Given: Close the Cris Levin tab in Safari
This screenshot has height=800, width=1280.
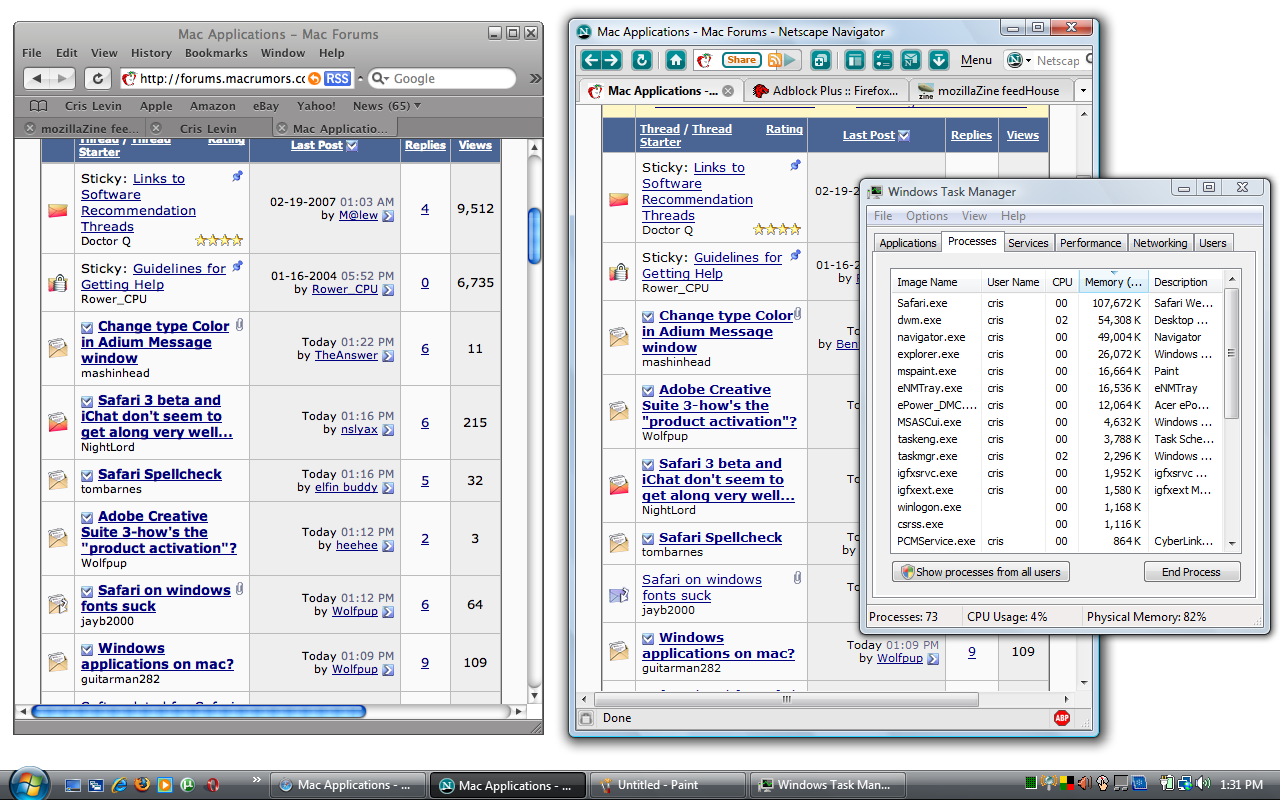Looking at the screenshot, I should click(156, 128).
